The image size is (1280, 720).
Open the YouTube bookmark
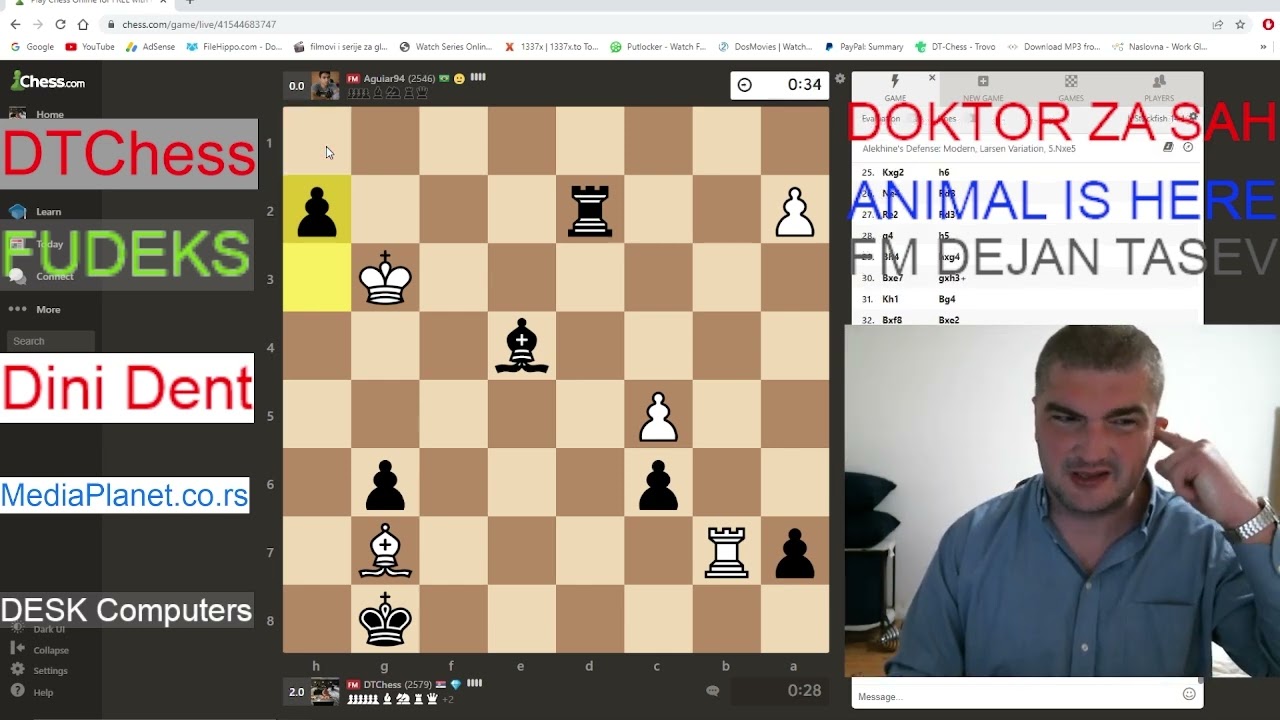(x=90, y=47)
